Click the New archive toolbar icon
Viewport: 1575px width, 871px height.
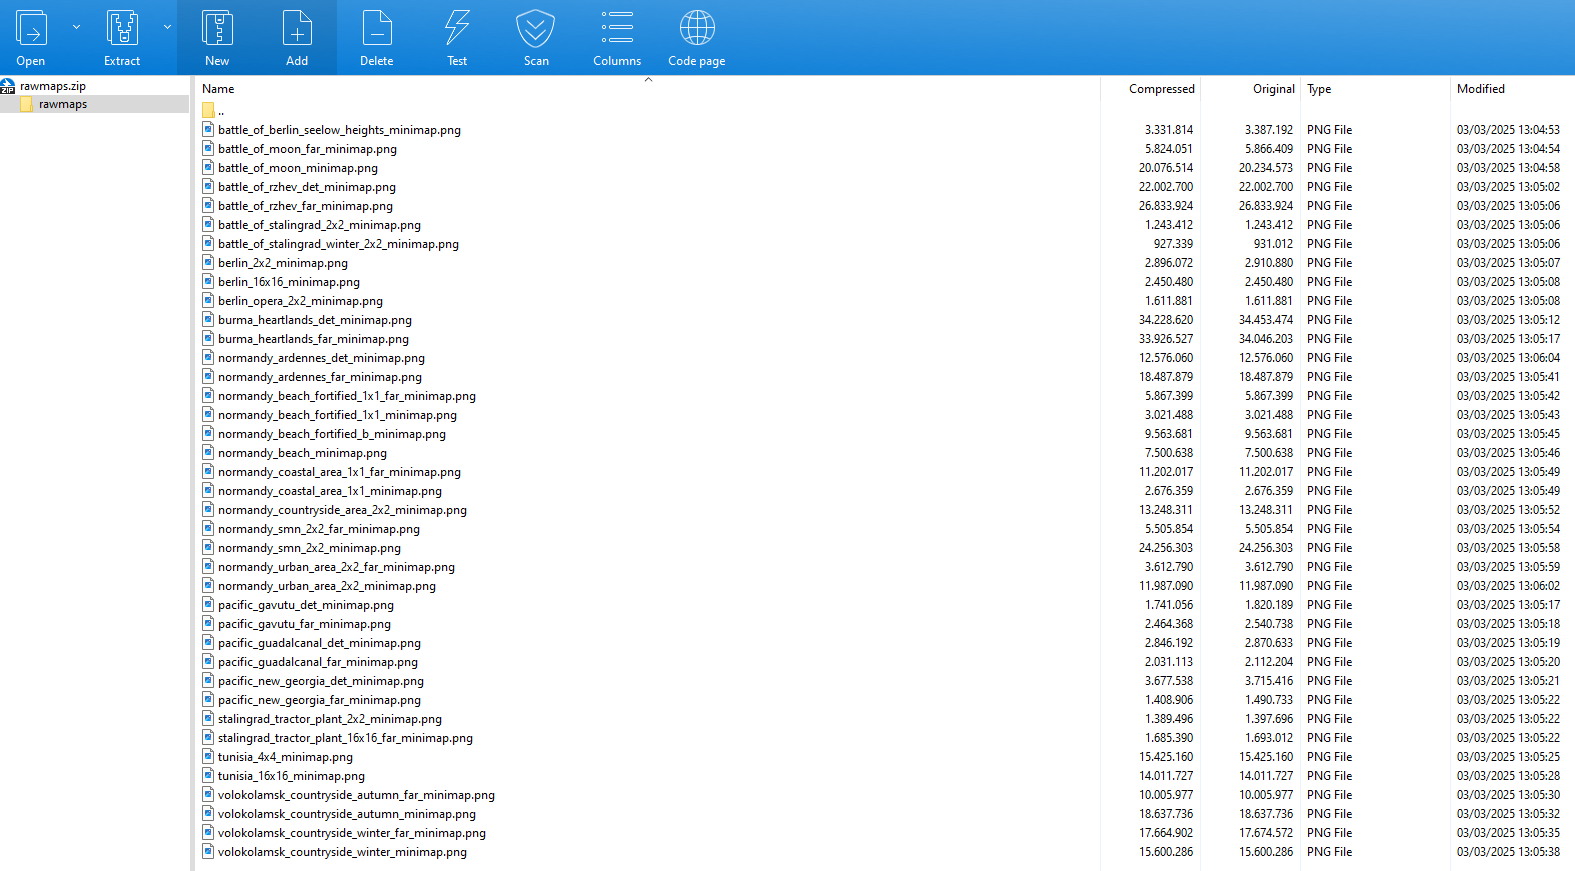click(x=217, y=28)
